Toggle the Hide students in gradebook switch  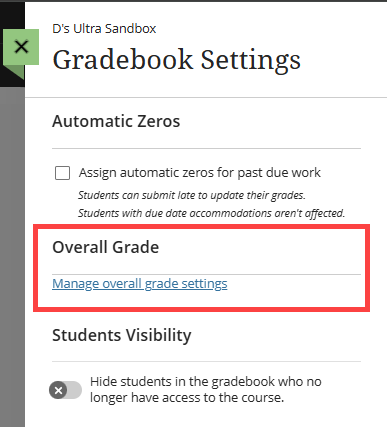(x=65, y=390)
